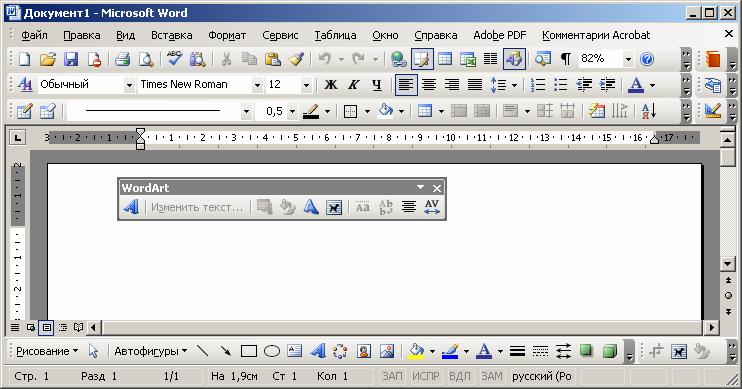This screenshot has height=389, width=742.
Task: Paste from clipboard icon
Action: click(273, 59)
